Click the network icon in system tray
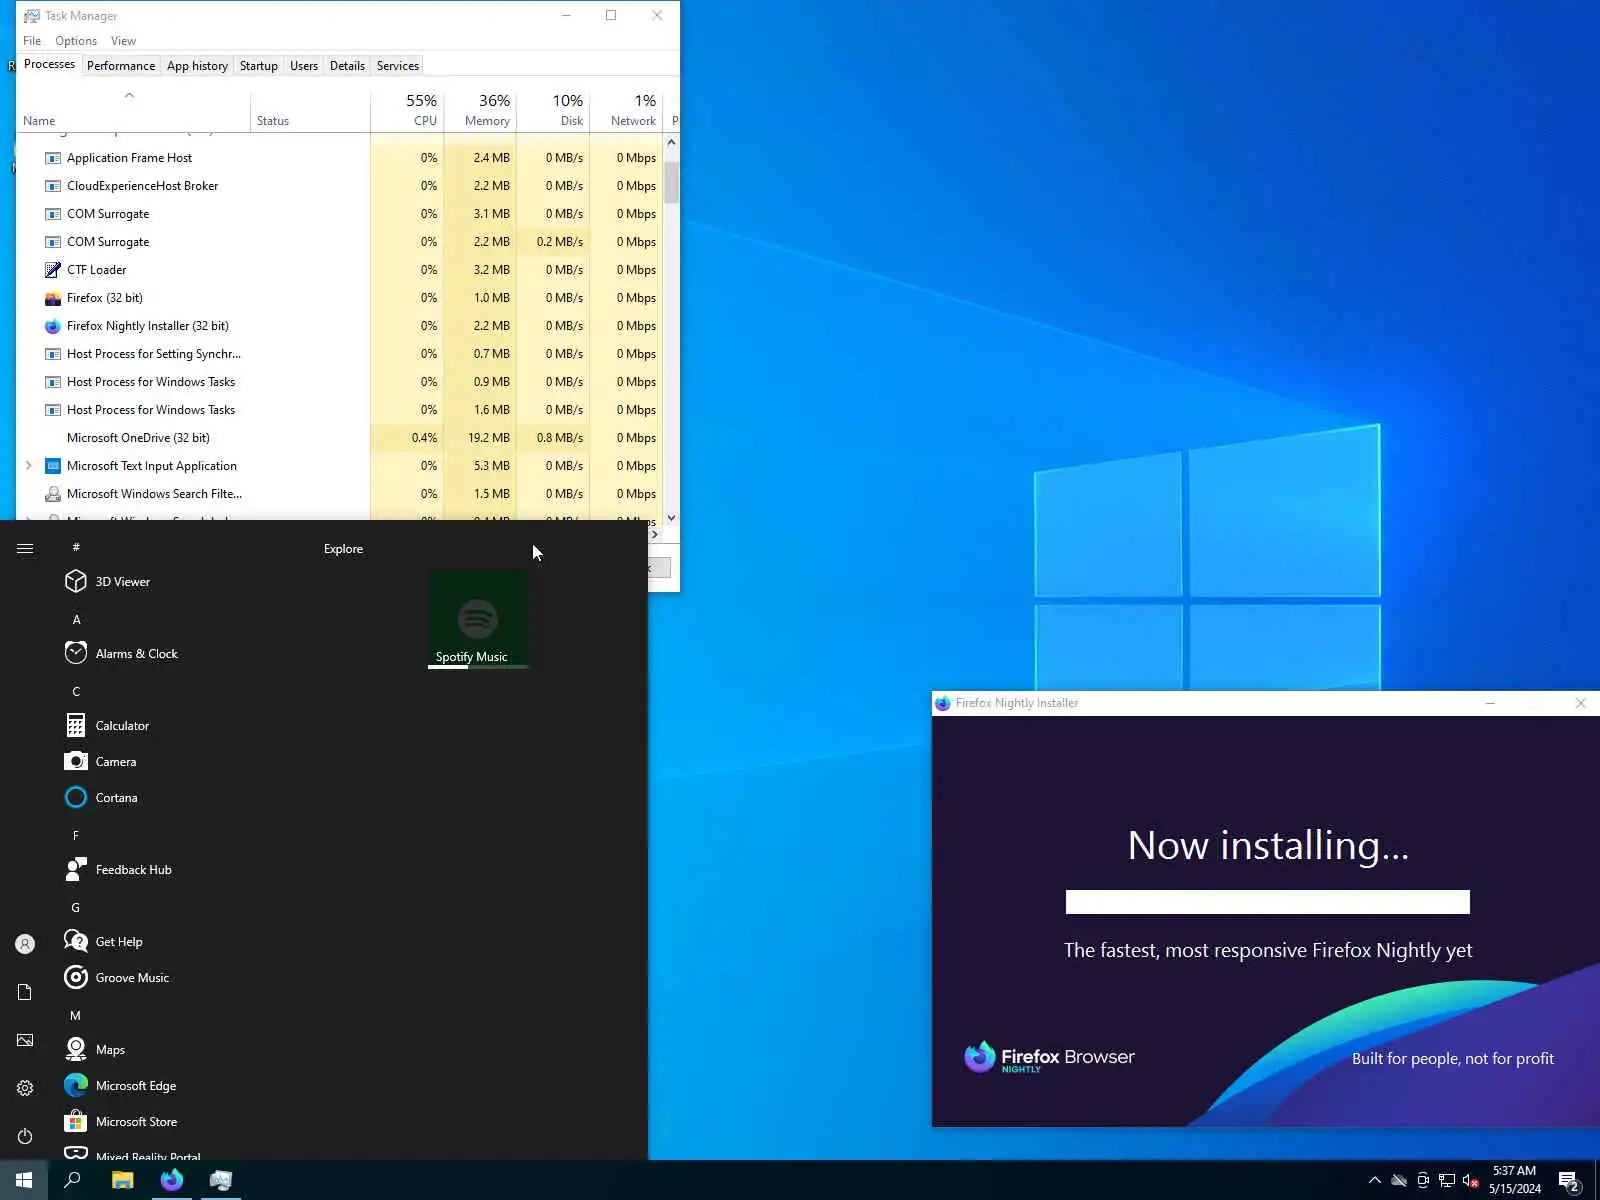 (1446, 1181)
